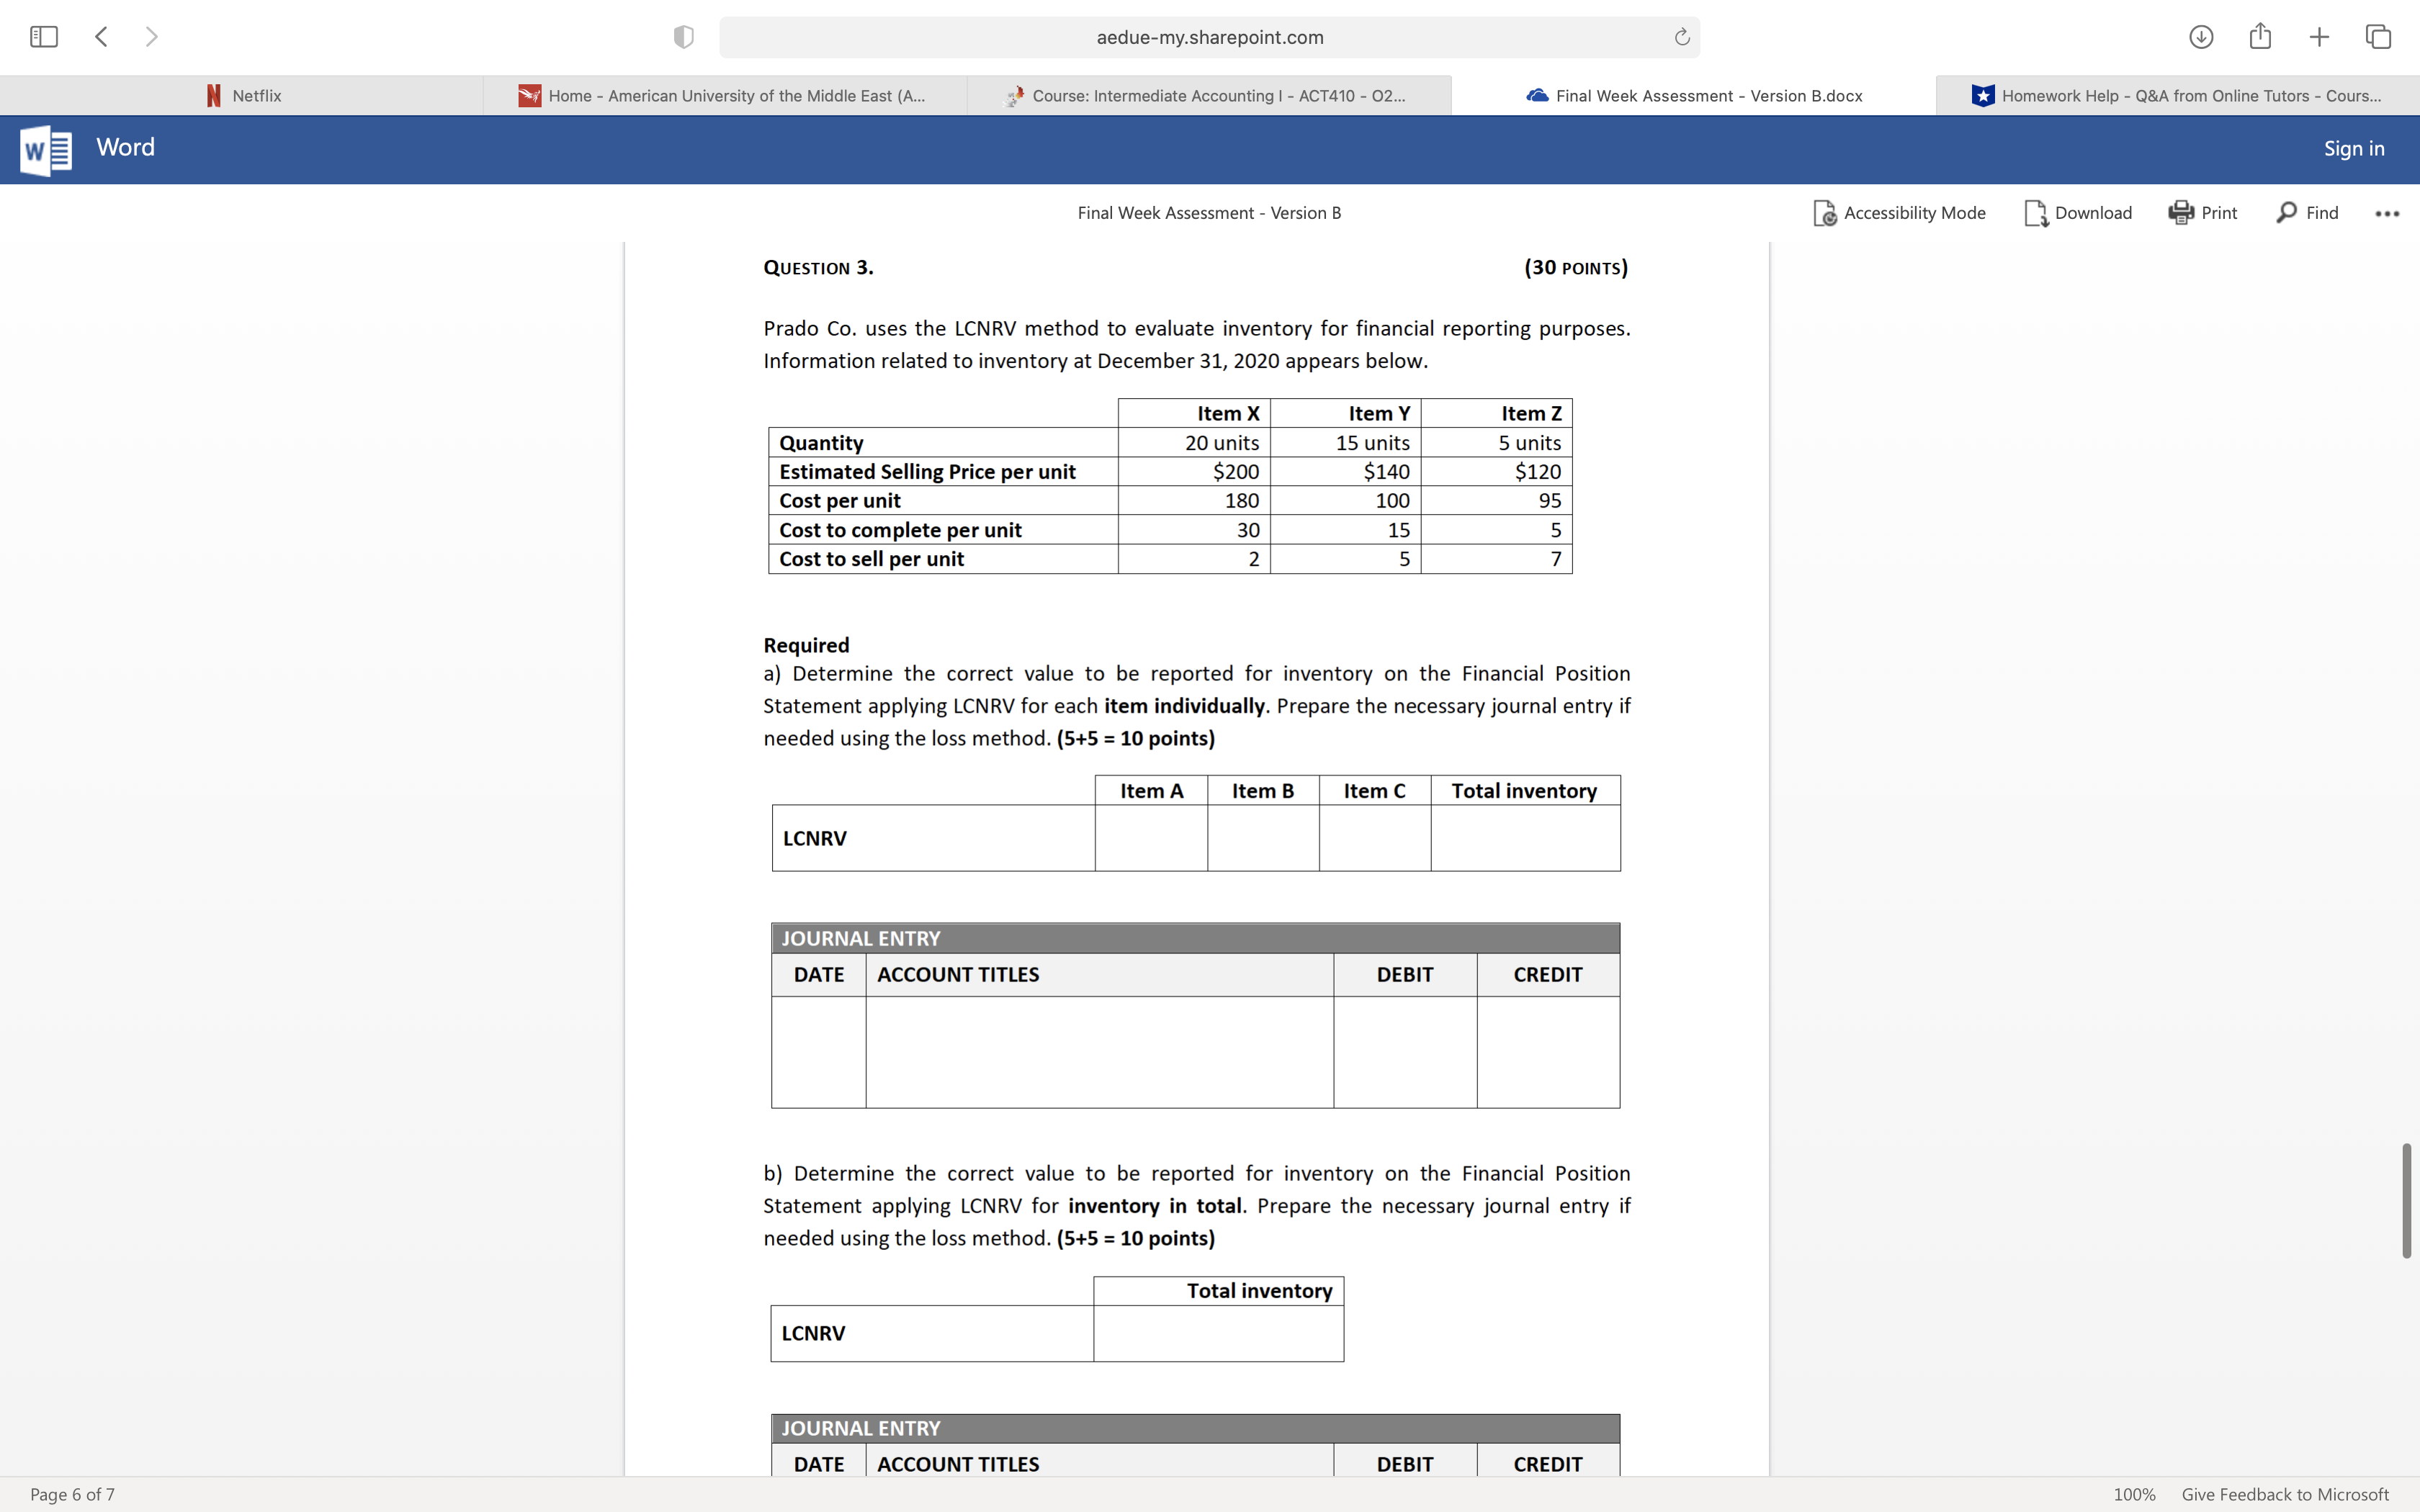Open a new tab with the plus icon

pos(2319,37)
